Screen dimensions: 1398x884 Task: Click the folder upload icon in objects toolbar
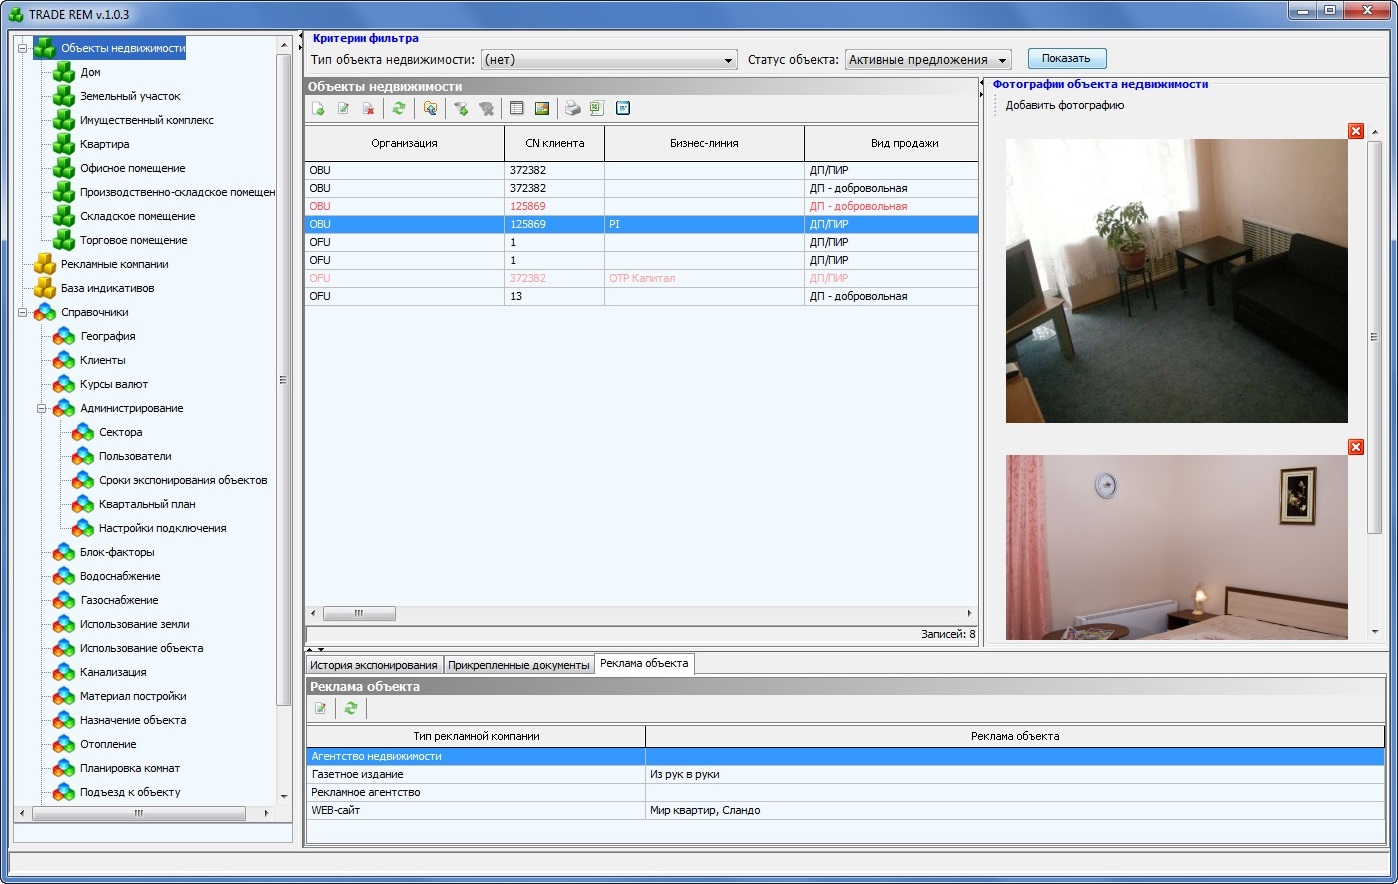point(430,108)
